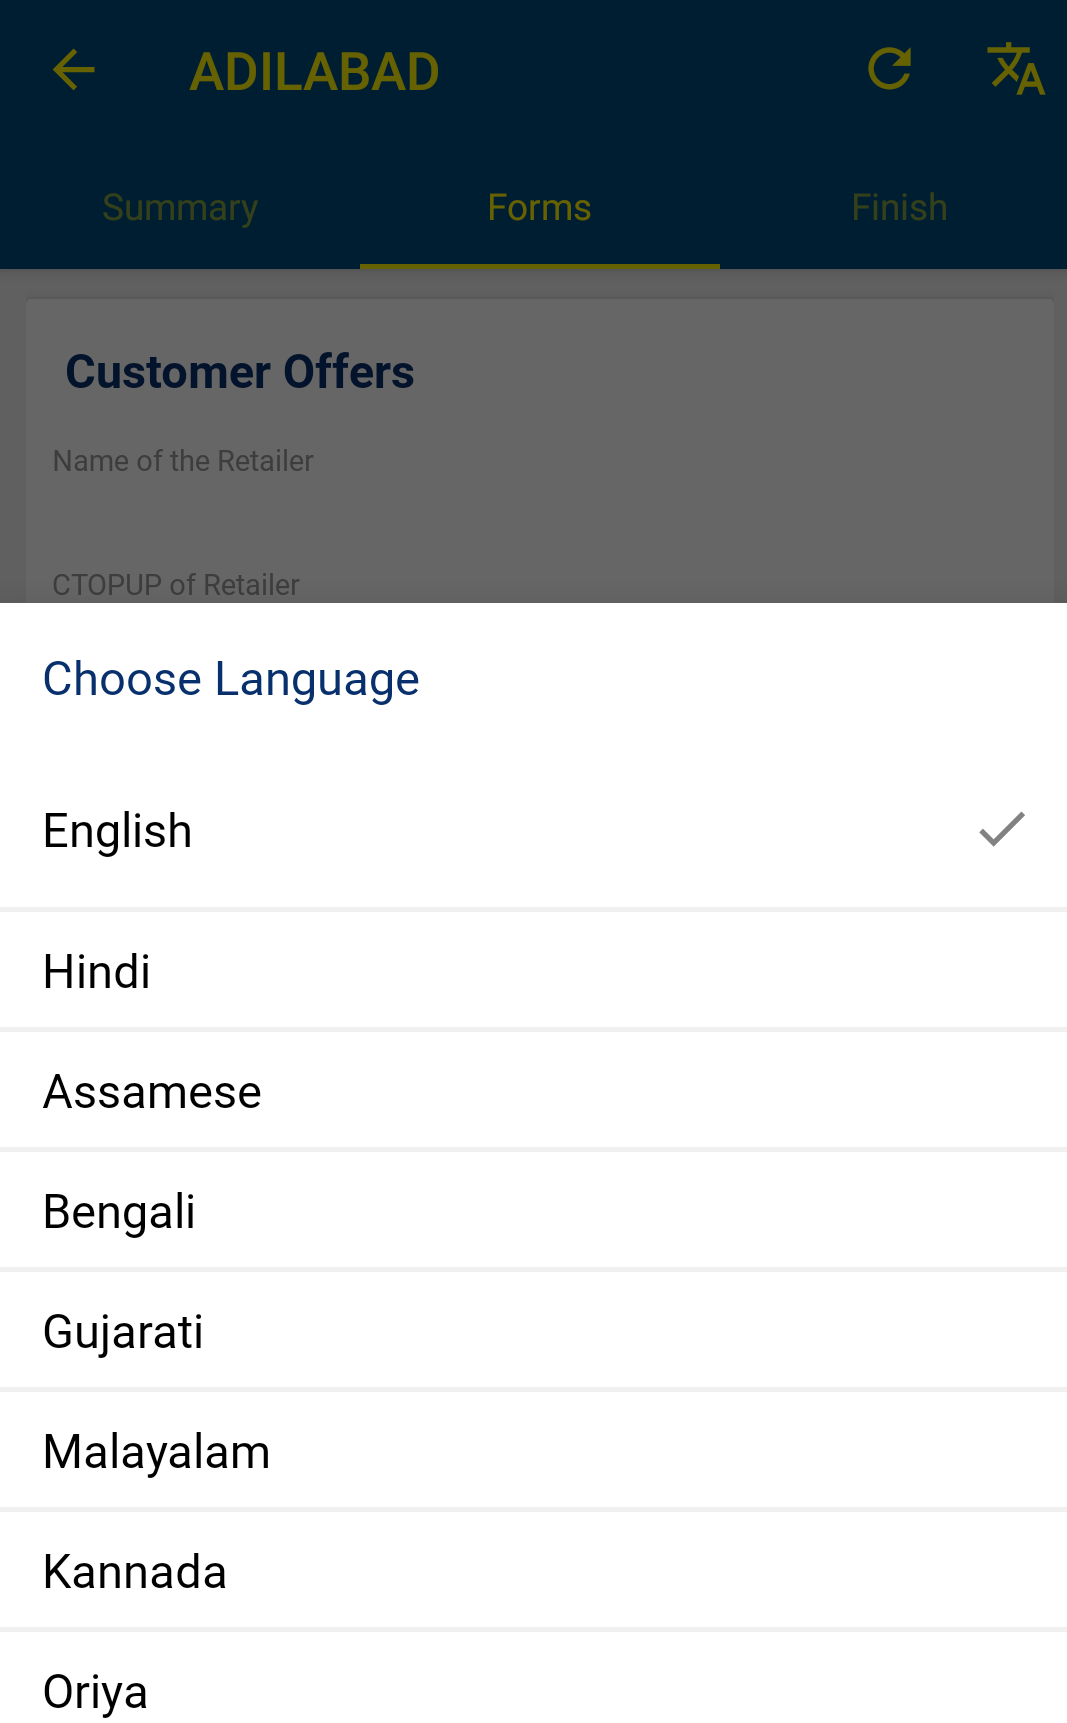
Task: Select English language option
Action: pyautogui.click(x=118, y=831)
